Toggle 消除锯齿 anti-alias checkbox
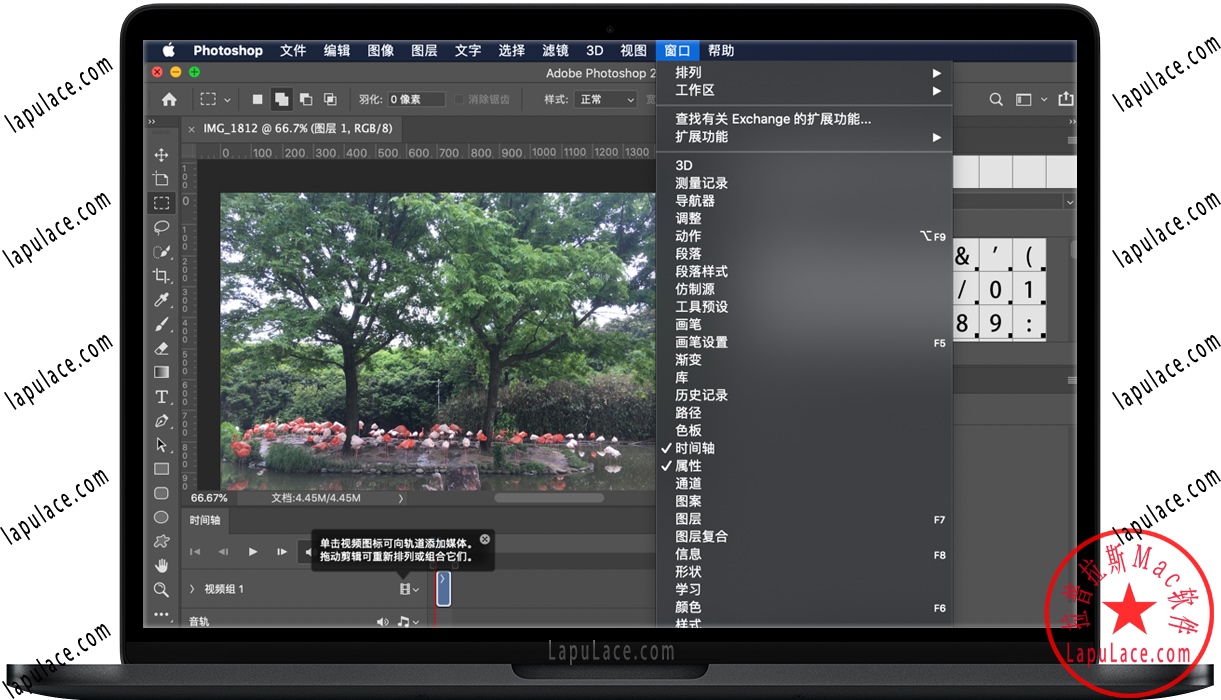This screenshot has width=1221, height=700. (459, 98)
